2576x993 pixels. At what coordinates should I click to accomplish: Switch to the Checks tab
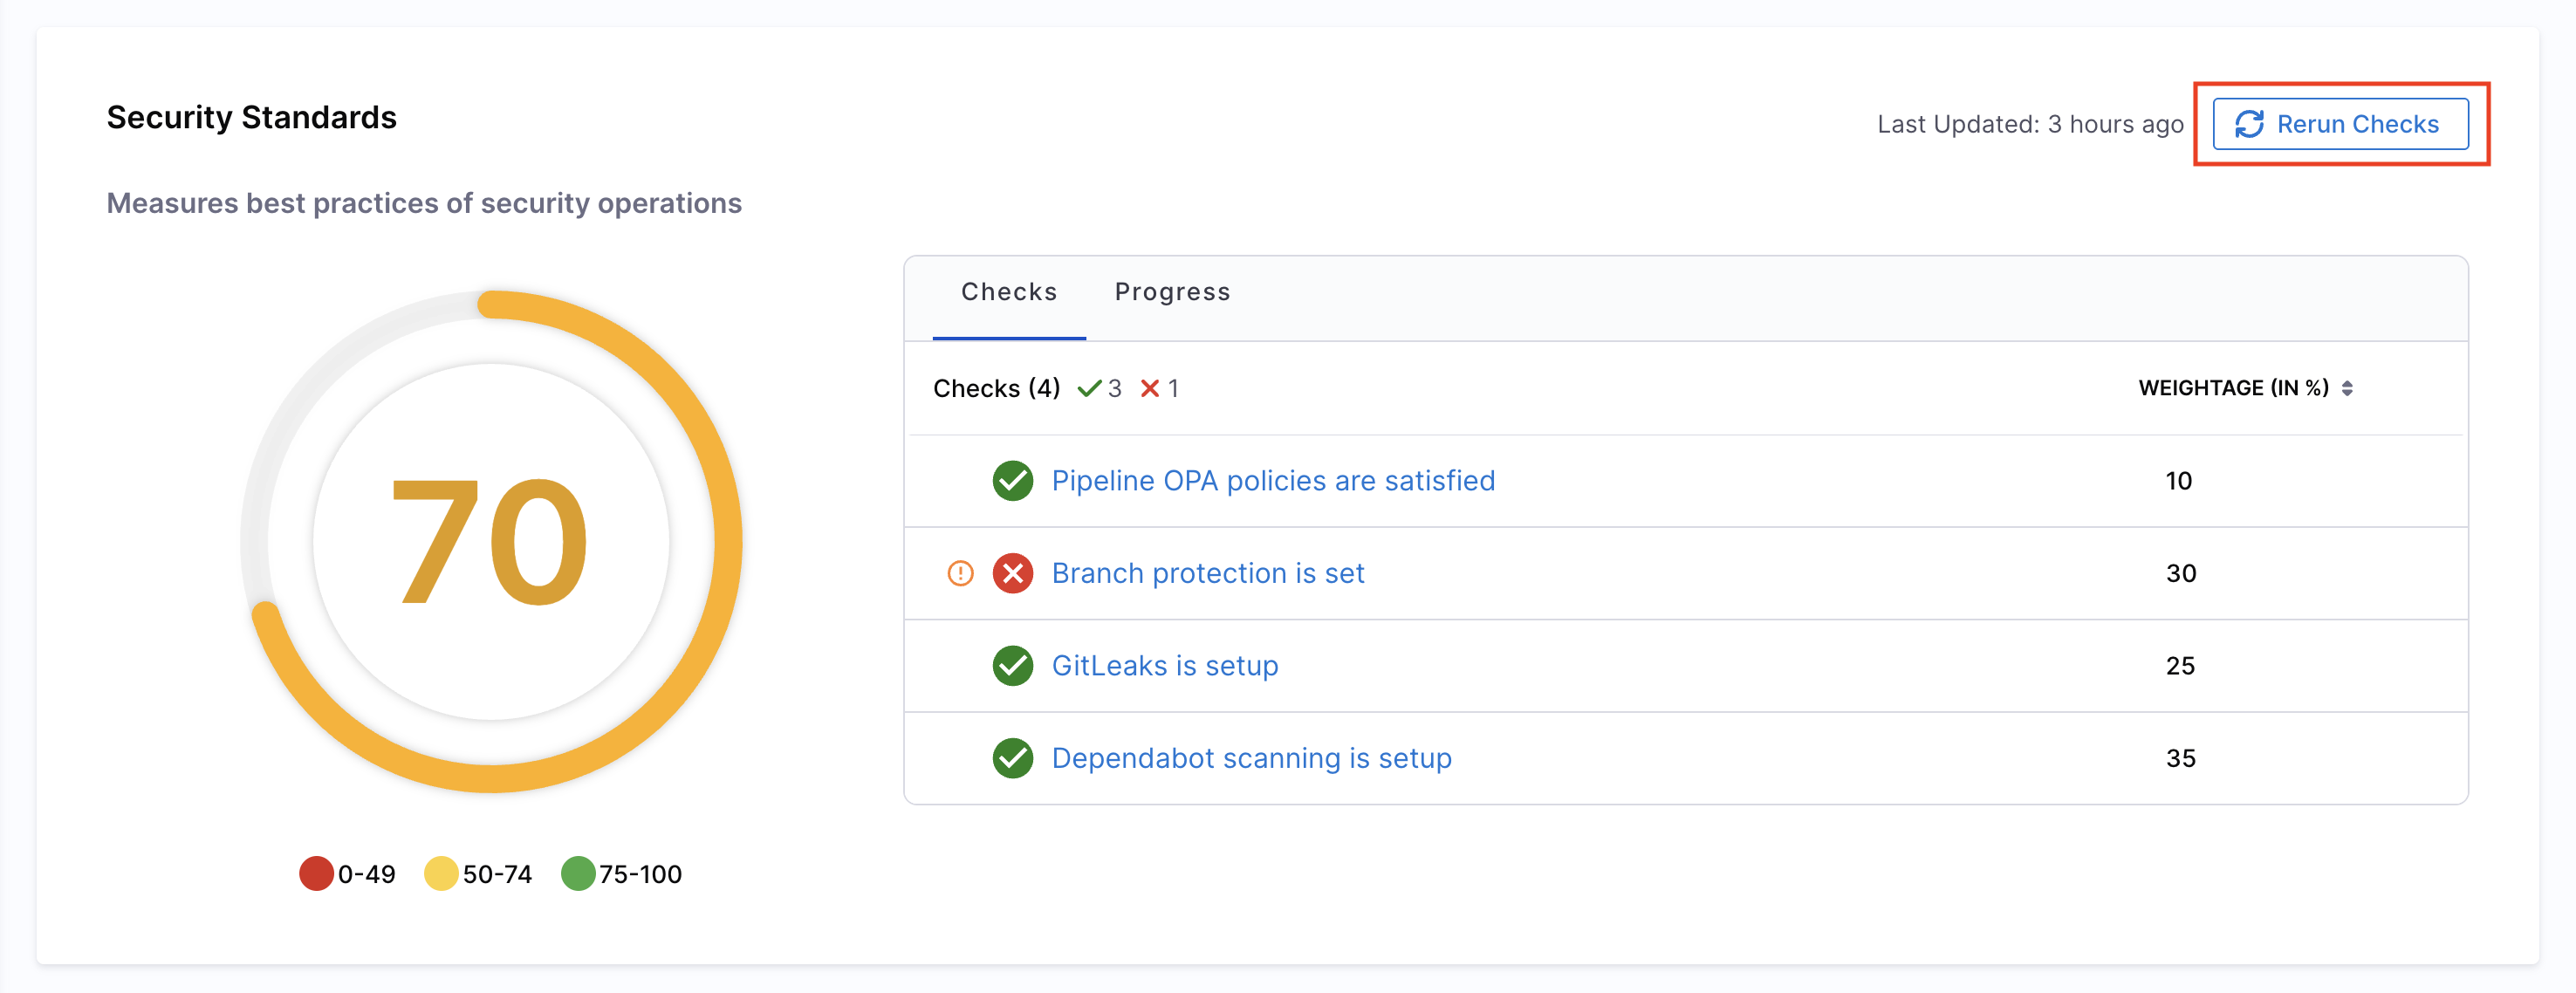1008,292
